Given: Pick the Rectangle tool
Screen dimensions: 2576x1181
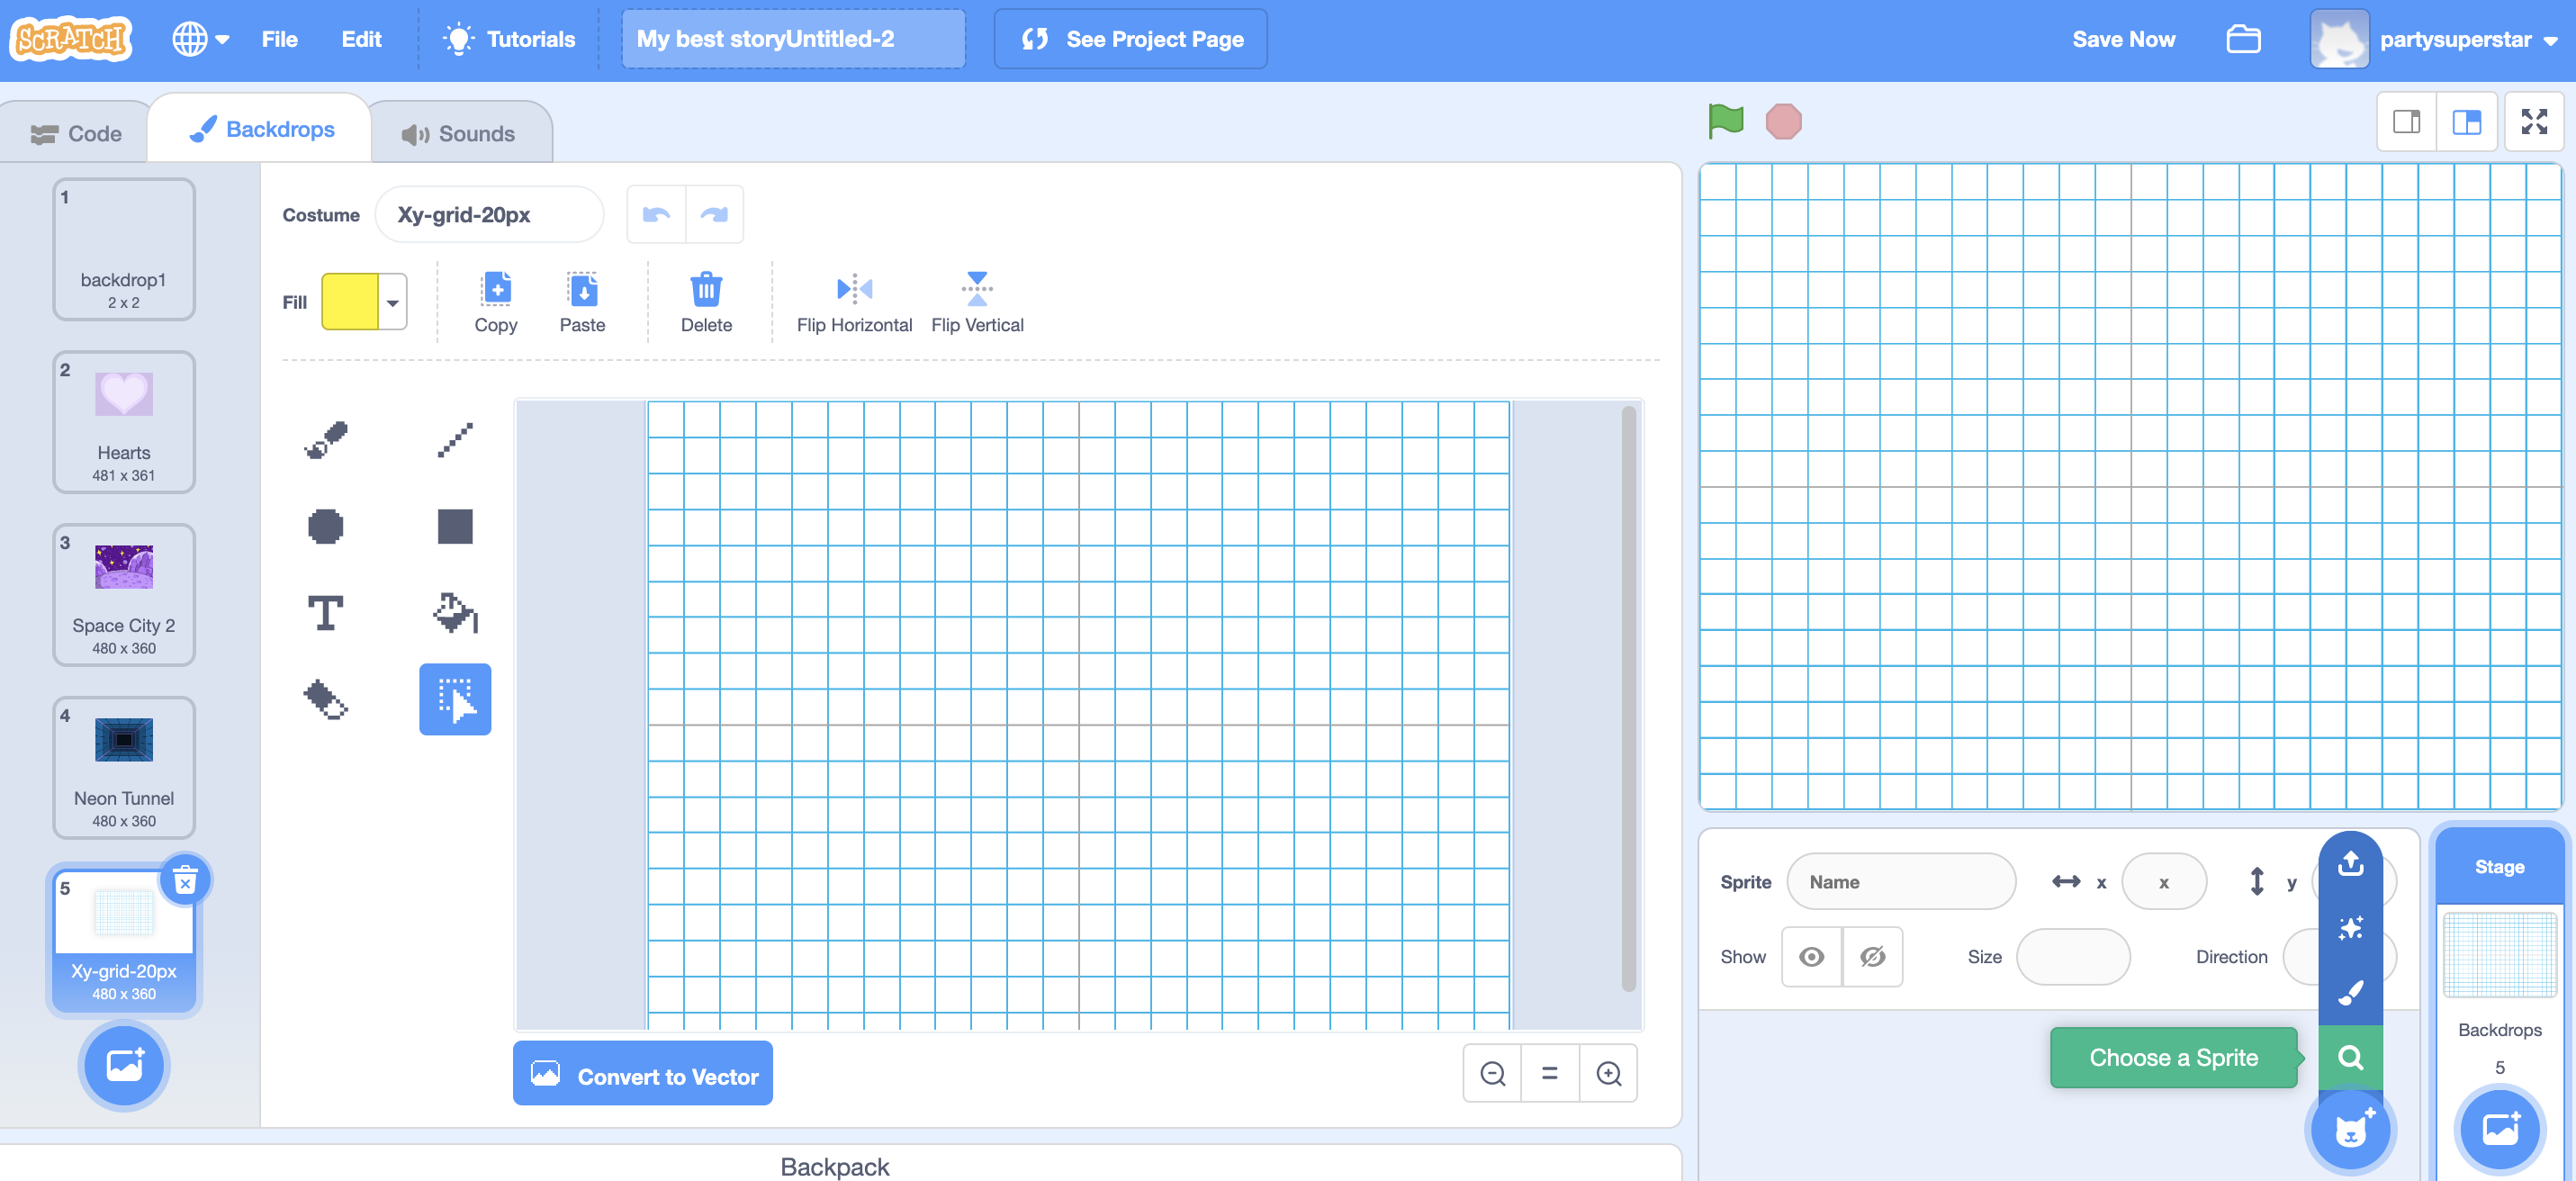Looking at the screenshot, I should 455,526.
